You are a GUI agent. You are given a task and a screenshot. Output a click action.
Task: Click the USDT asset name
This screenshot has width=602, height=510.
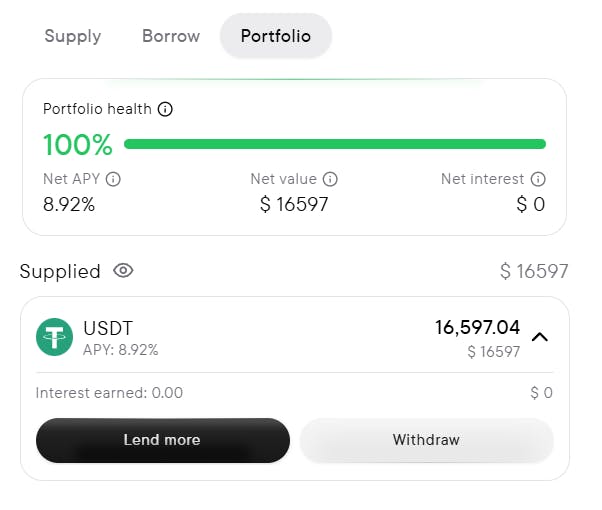(108, 329)
